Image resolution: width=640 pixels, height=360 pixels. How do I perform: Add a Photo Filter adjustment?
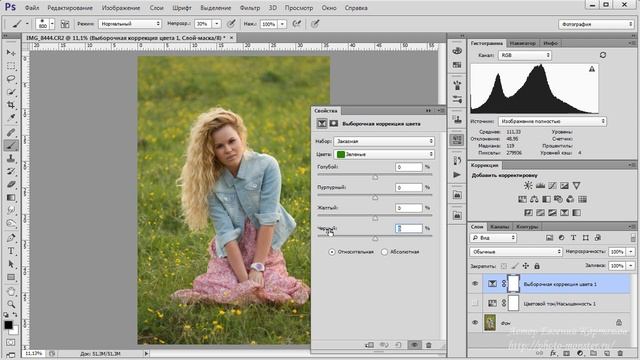(x=558, y=199)
